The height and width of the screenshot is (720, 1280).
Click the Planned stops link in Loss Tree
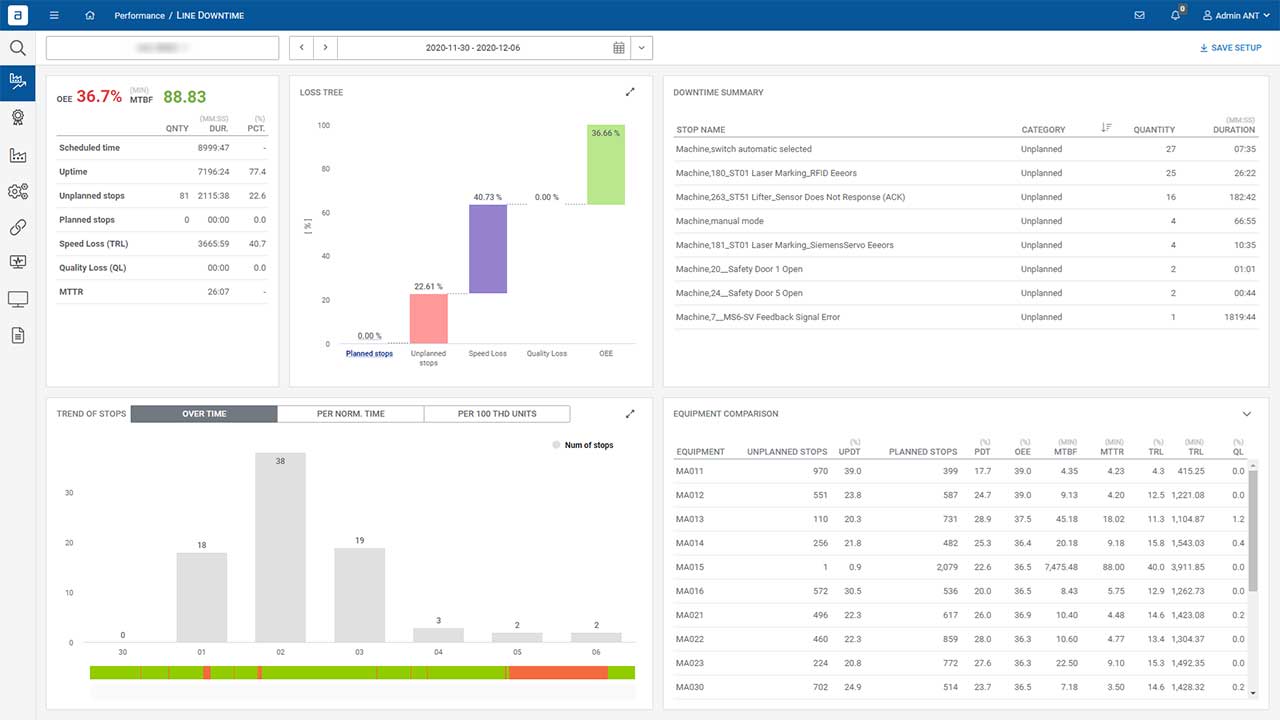click(x=369, y=354)
